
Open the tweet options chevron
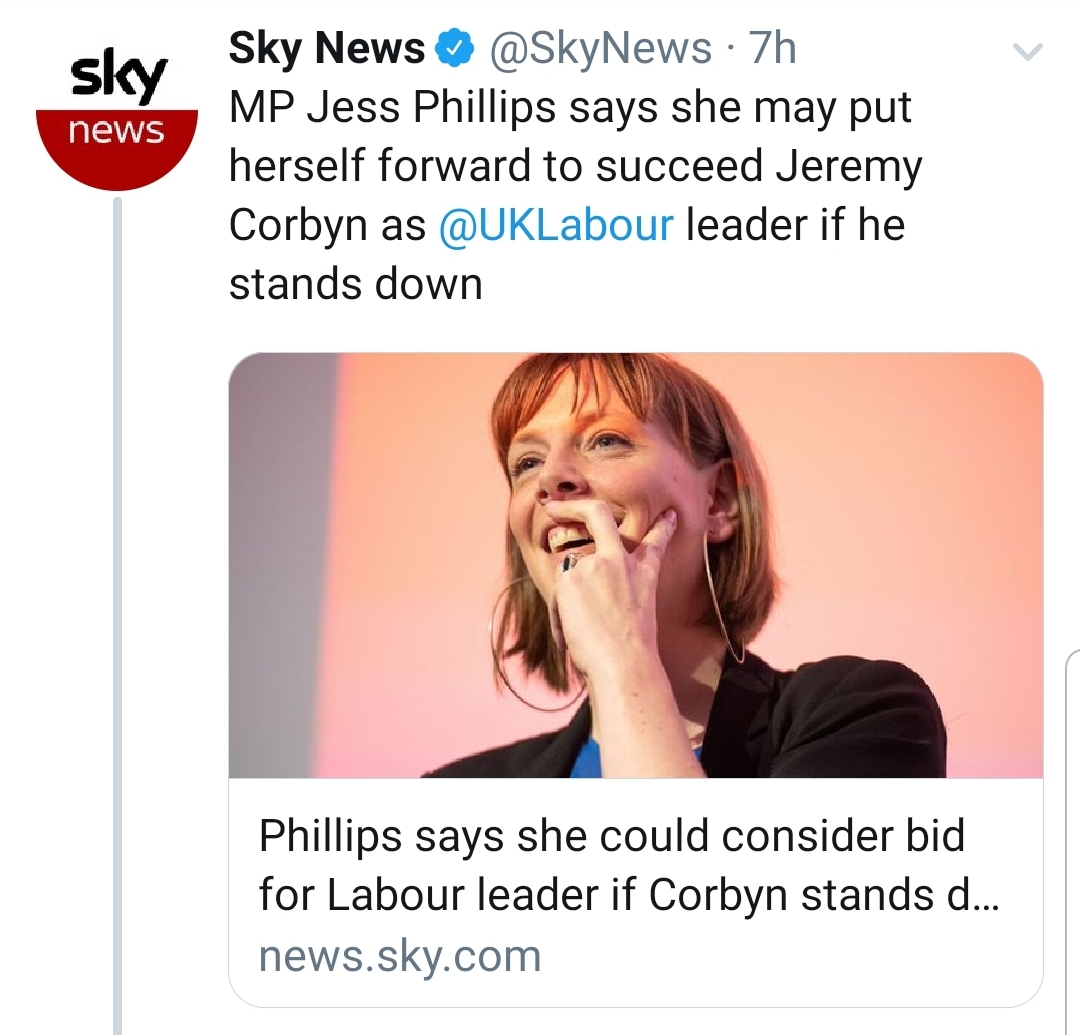[x=1030, y=52]
